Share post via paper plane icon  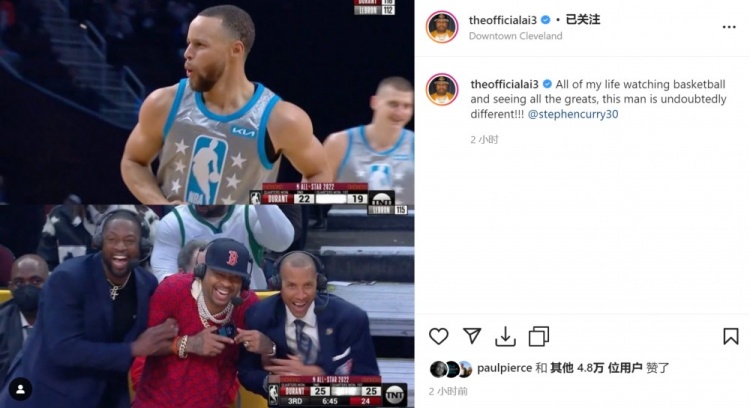click(x=472, y=336)
